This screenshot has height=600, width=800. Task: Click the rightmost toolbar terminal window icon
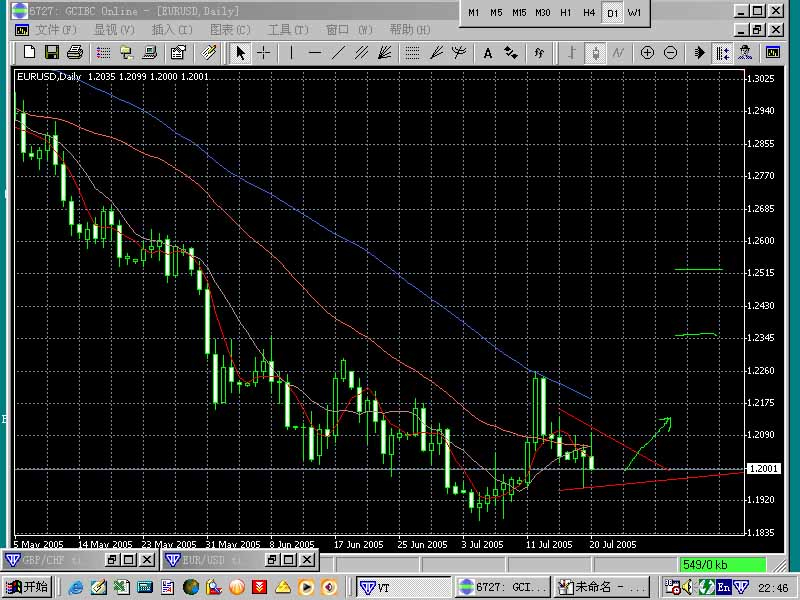(x=773, y=53)
